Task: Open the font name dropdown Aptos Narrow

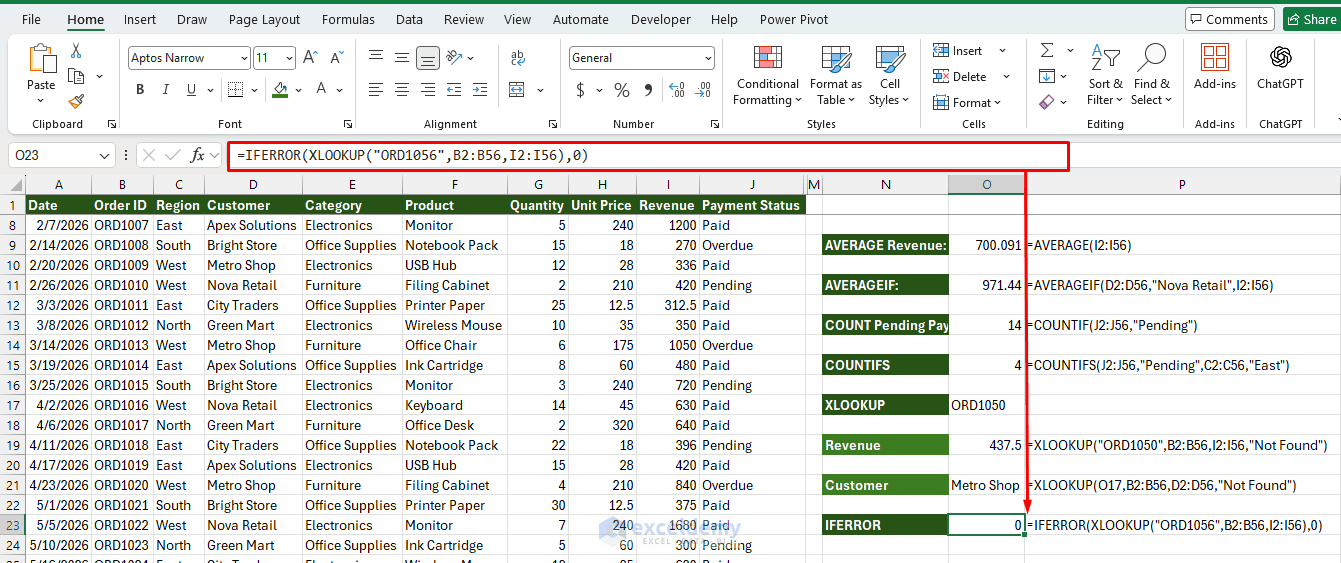Action: coord(244,58)
